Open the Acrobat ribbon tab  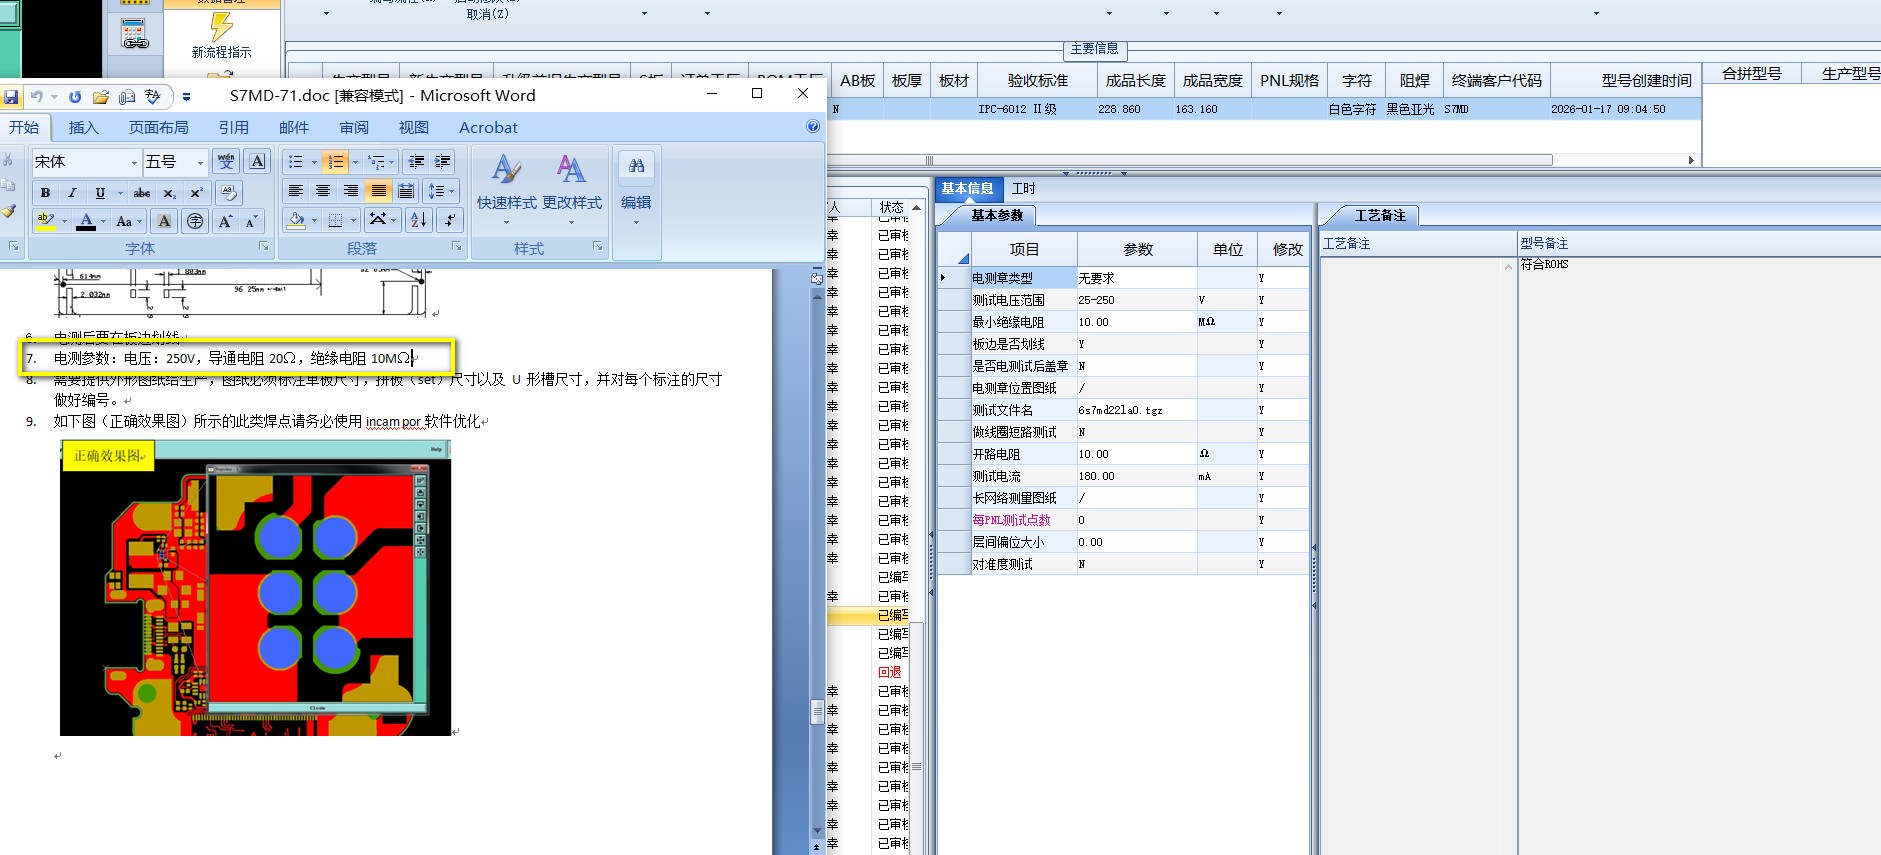pos(488,127)
